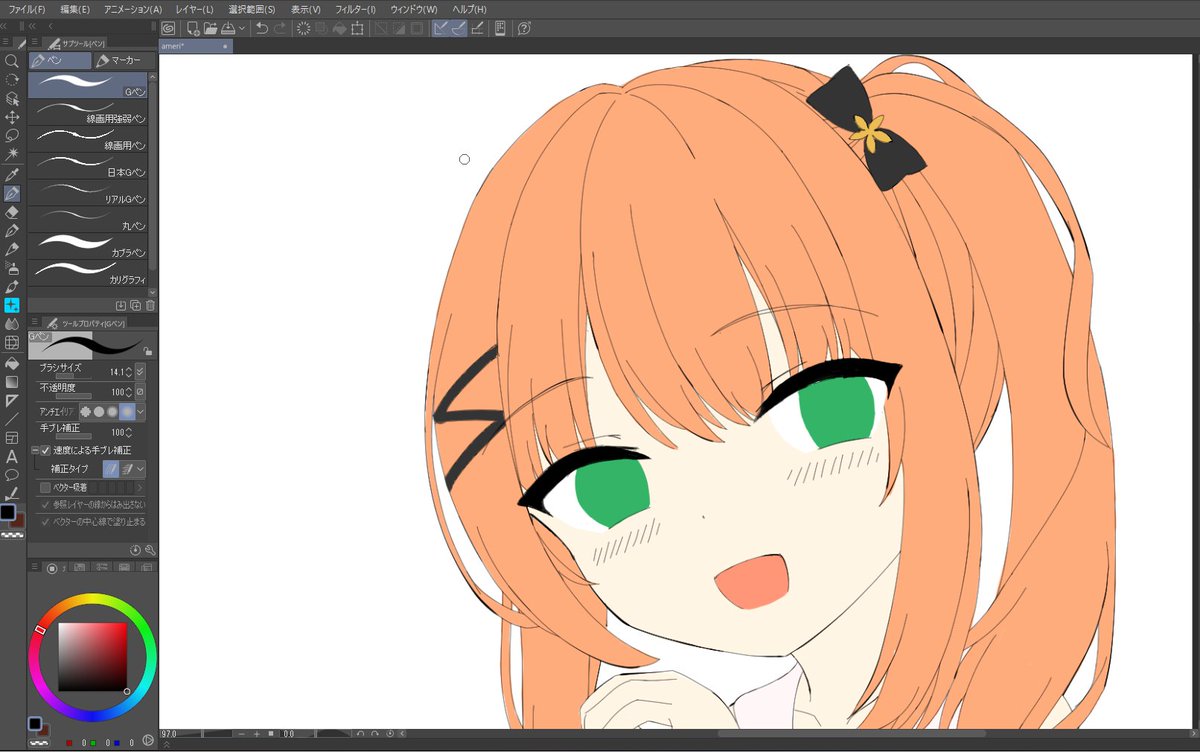Select the Lasso selection tool

12,135
